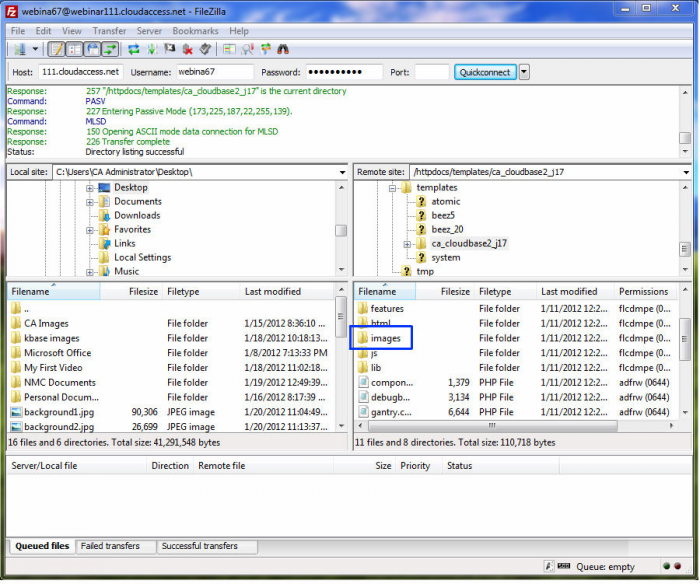Open the Quickconnect history dropdown arrow

[x=524, y=72]
